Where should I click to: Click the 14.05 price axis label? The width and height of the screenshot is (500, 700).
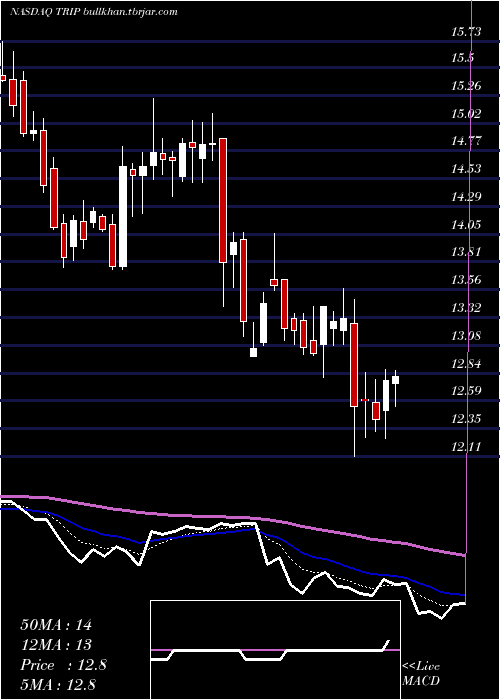tap(467, 224)
